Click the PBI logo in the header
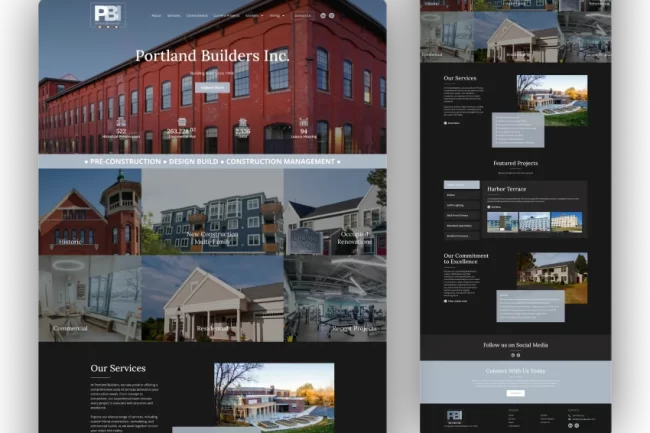This screenshot has height=433, width=650. pyautogui.click(x=107, y=16)
